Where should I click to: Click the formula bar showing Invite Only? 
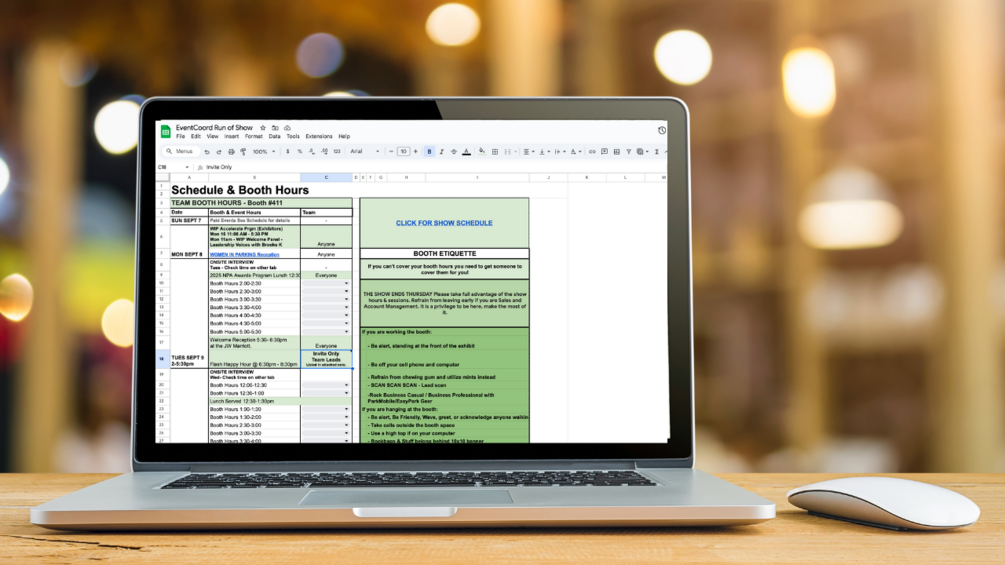(x=436, y=167)
